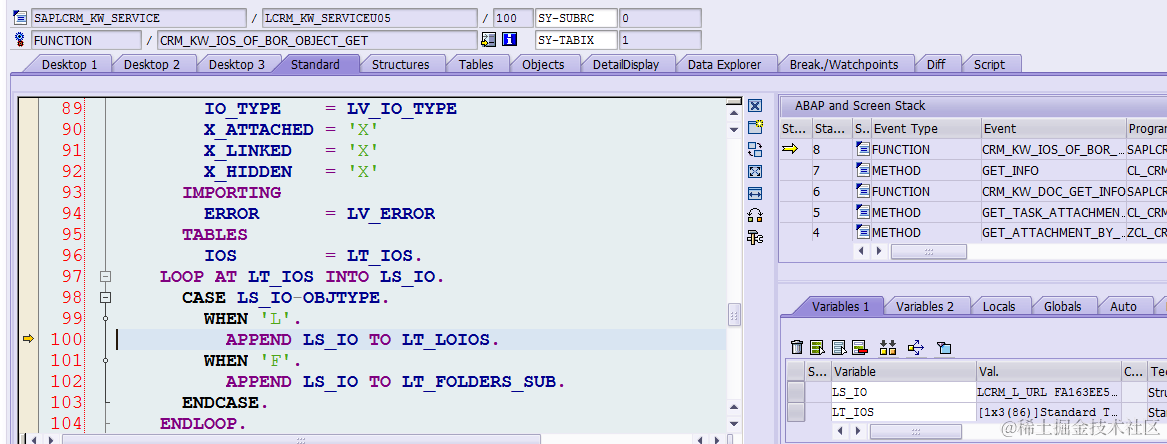Switch to the Auto tab
The width and height of the screenshot is (1167, 444).
pyautogui.click(x=1123, y=306)
